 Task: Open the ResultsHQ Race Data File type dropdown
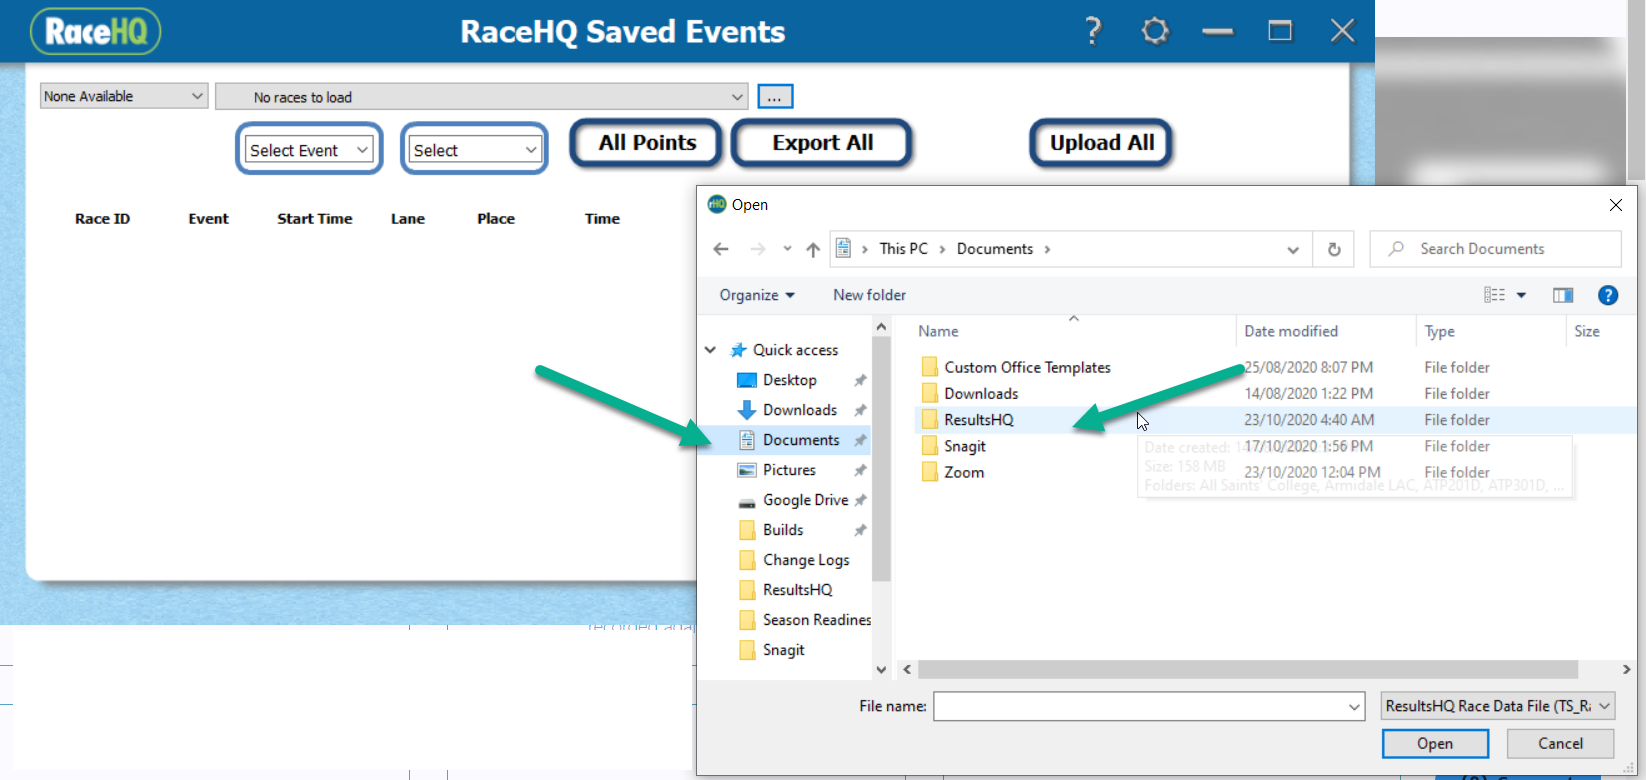pos(1497,706)
